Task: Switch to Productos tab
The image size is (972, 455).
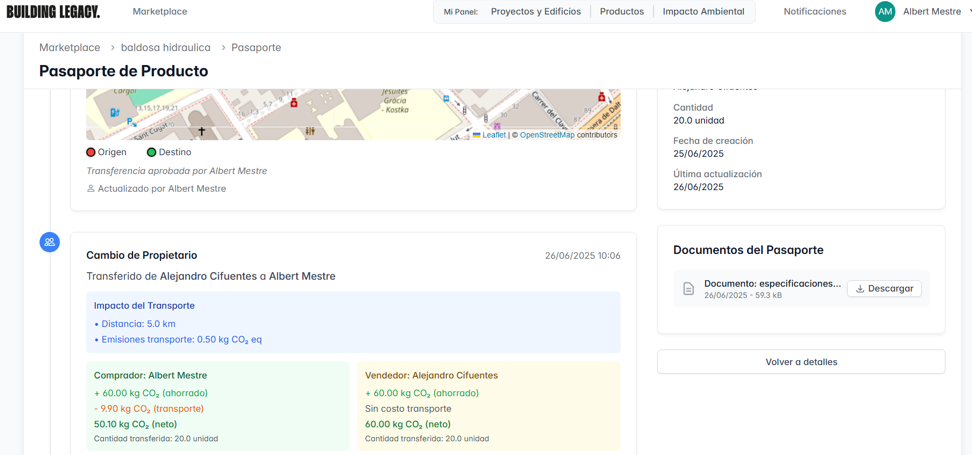Action: click(x=621, y=12)
